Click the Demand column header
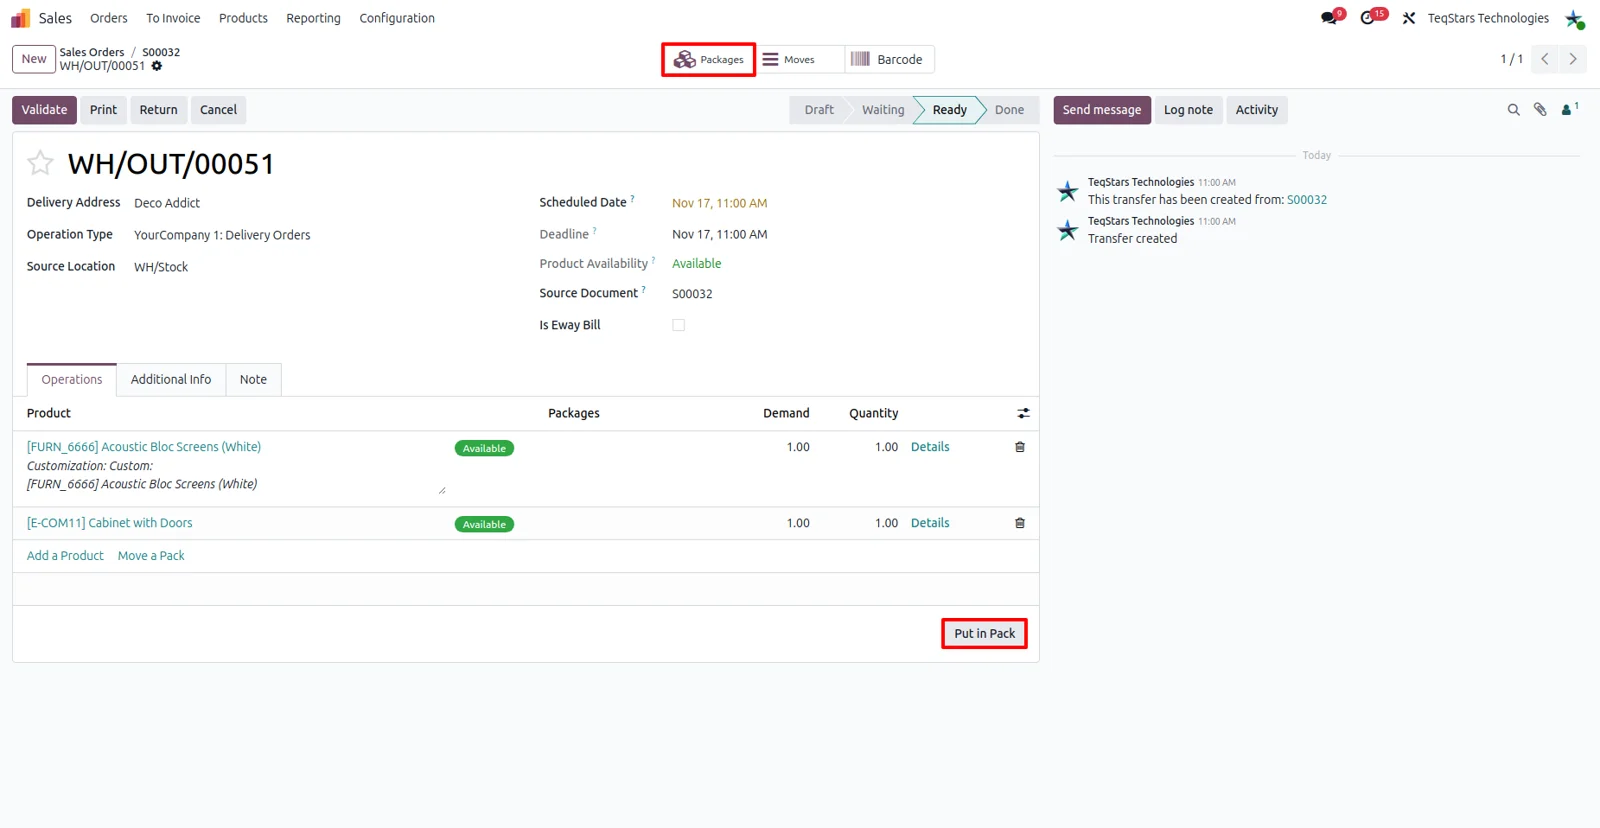This screenshot has height=828, width=1600. (786, 413)
